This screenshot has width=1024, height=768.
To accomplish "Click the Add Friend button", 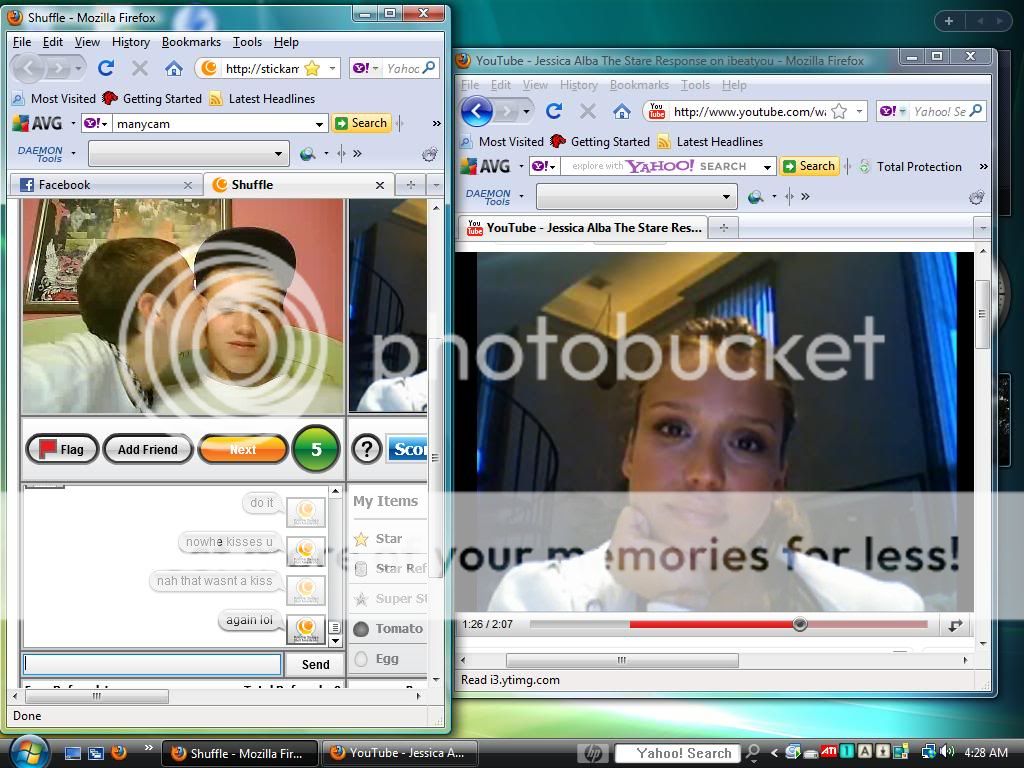I will point(147,449).
